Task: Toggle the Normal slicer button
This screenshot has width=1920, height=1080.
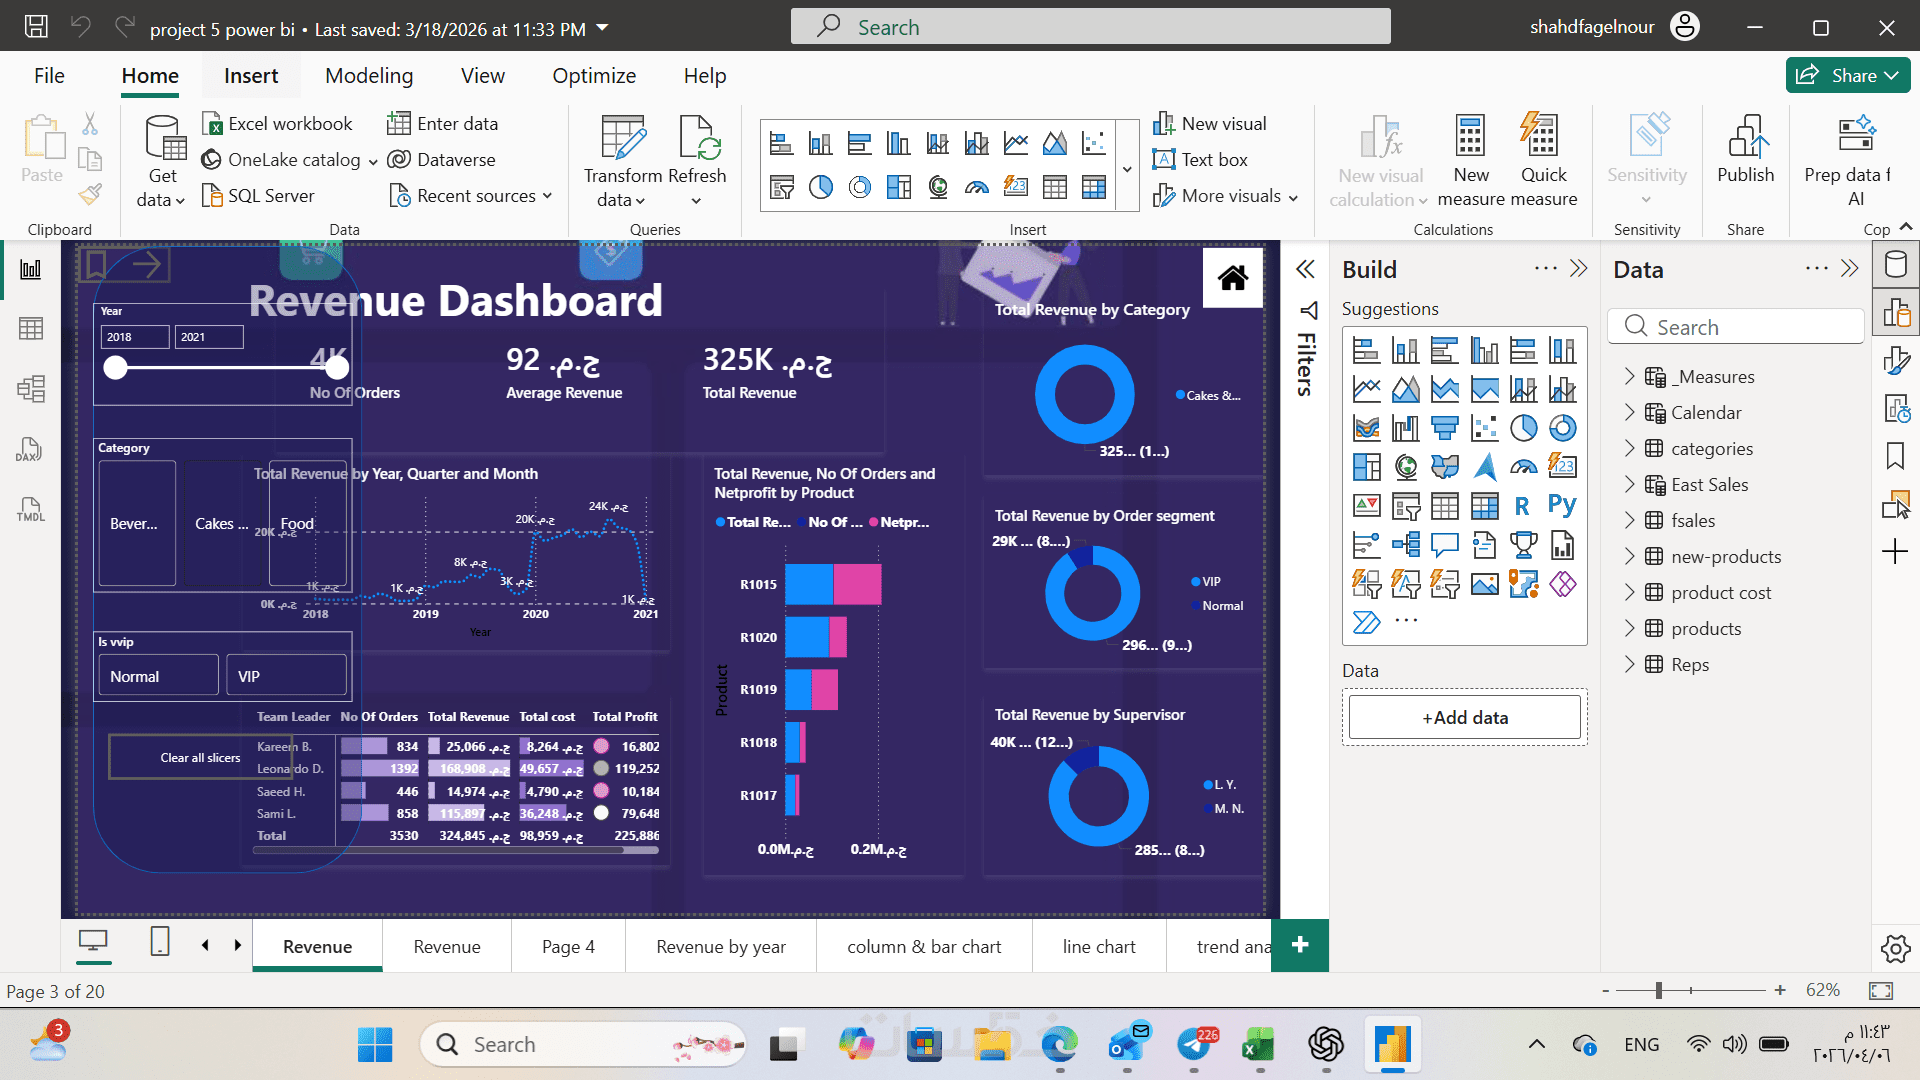Action: [158, 676]
